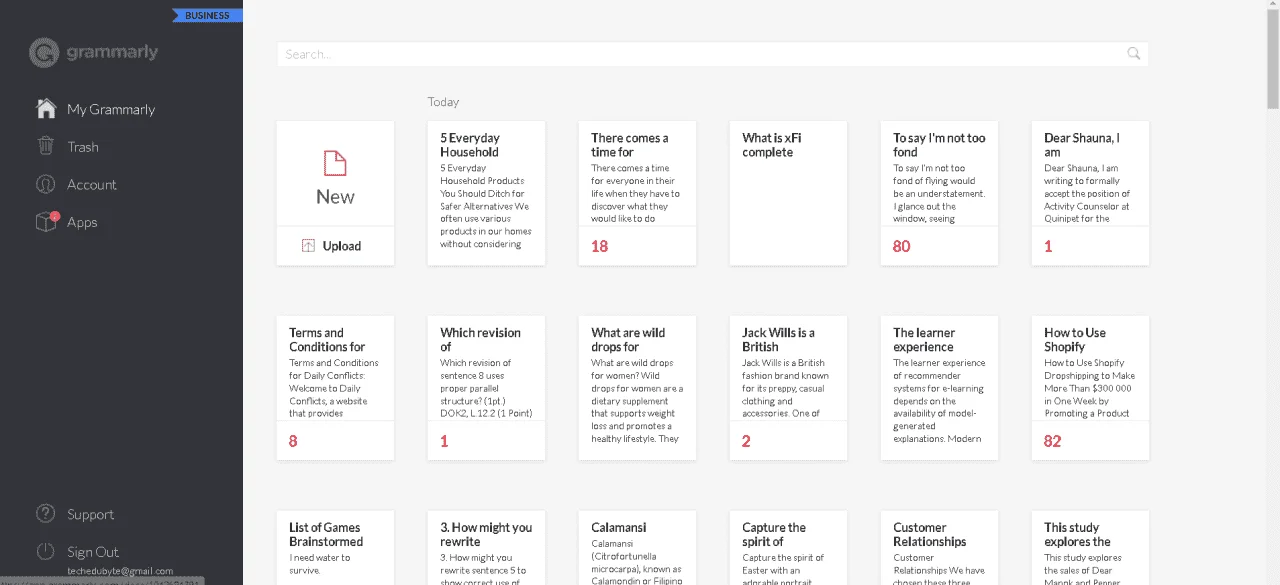The width and height of the screenshot is (1280, 585).
Task: Click the 82 issues count on Shopify card
Action: 1053,441
